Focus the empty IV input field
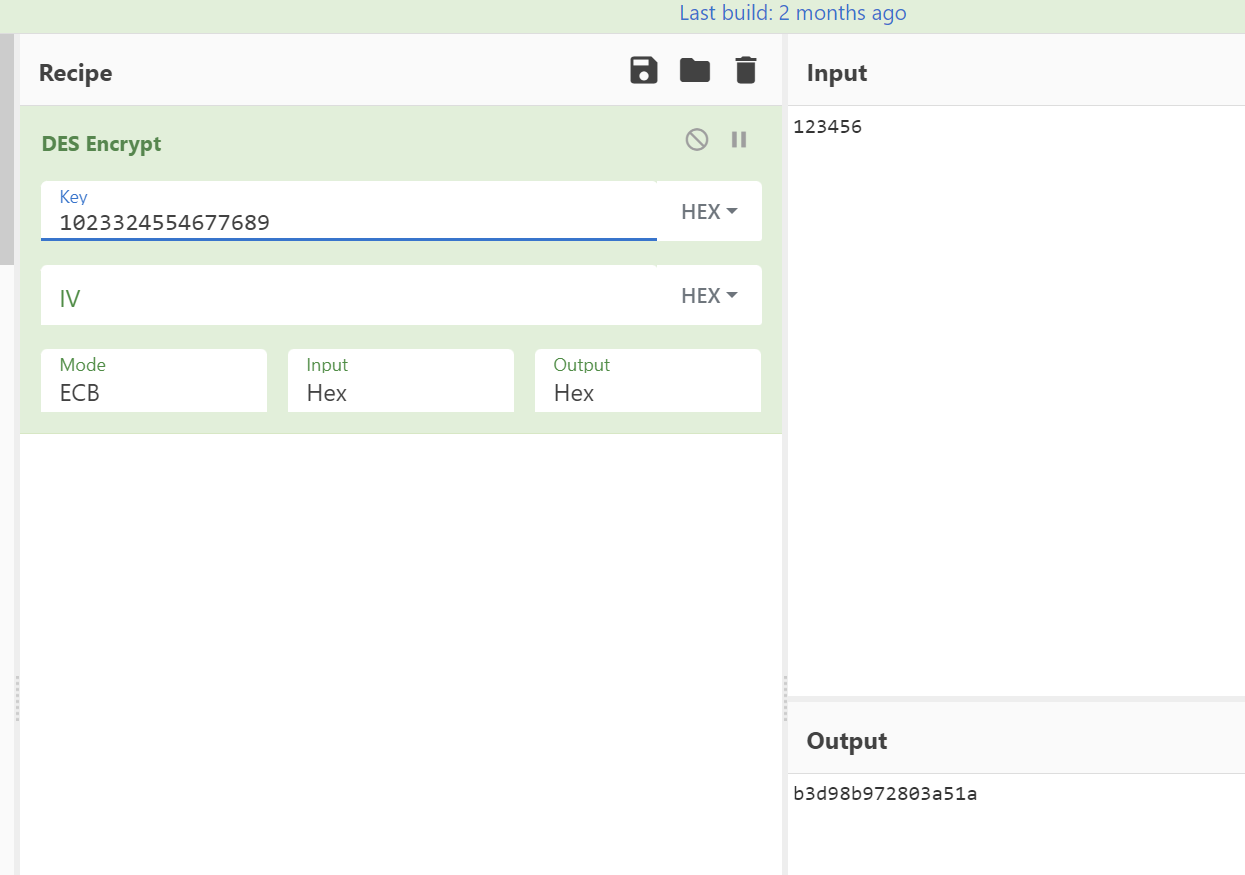 point(349,295)
